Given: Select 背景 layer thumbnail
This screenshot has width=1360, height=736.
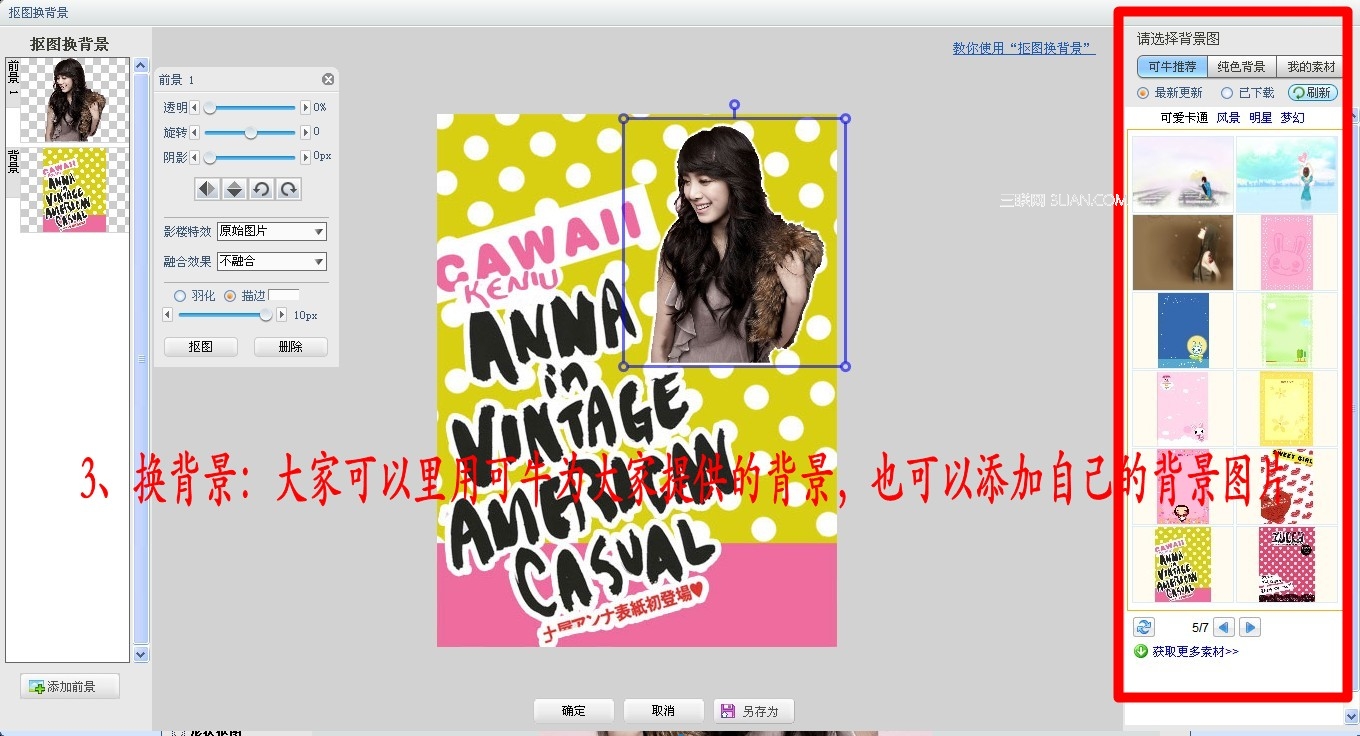Looking at the screenshot, I should [75, 190].
